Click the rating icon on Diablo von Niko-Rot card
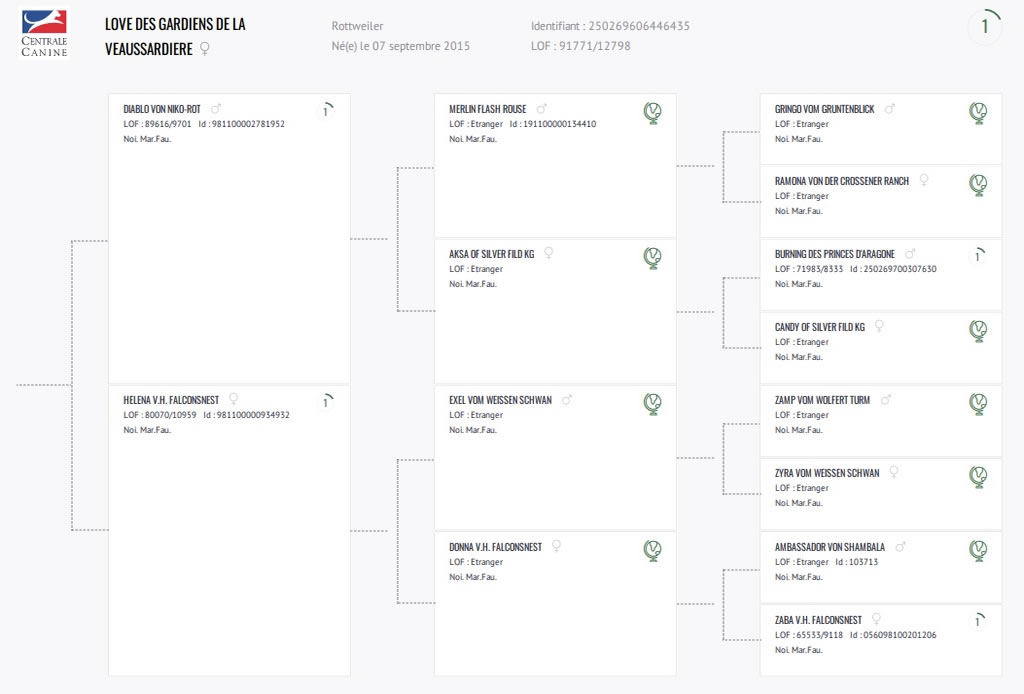The height and width of the screenshot is (694, 1024). coord(327,110)
